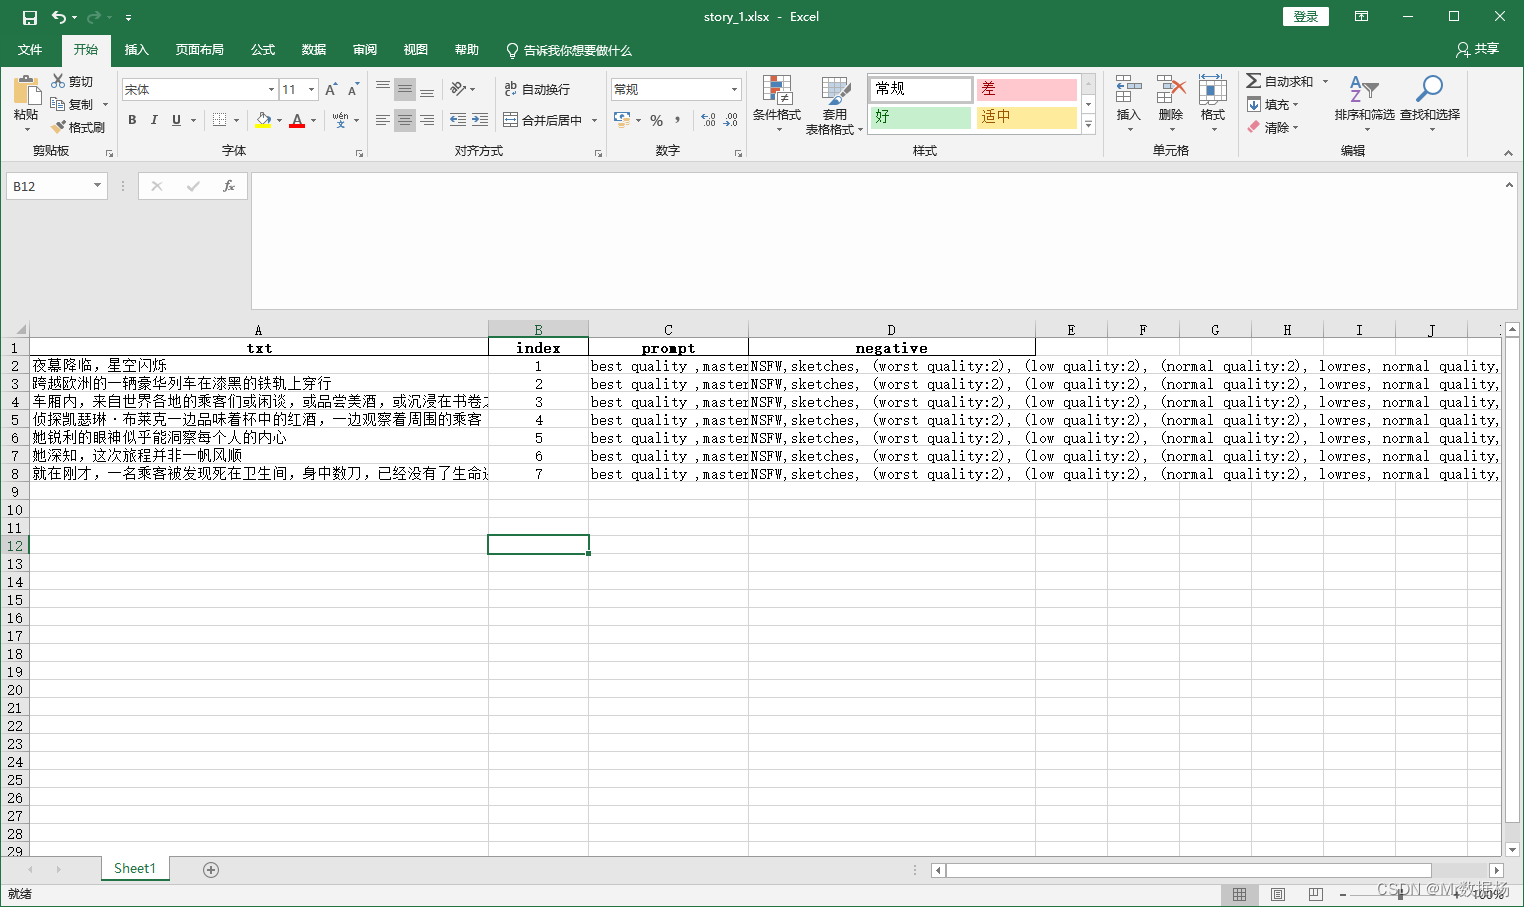Save the workbook with the floppy disk icon

[30, 17]
